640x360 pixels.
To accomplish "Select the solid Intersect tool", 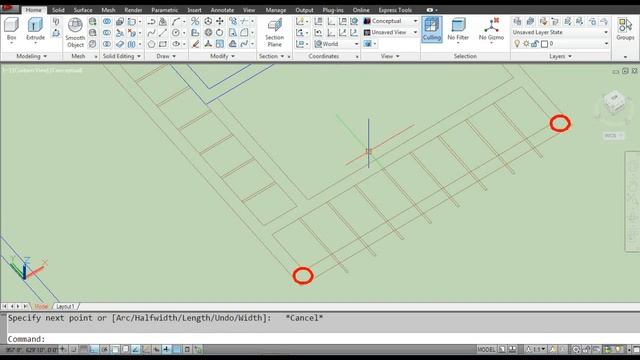I will point(107,44).
